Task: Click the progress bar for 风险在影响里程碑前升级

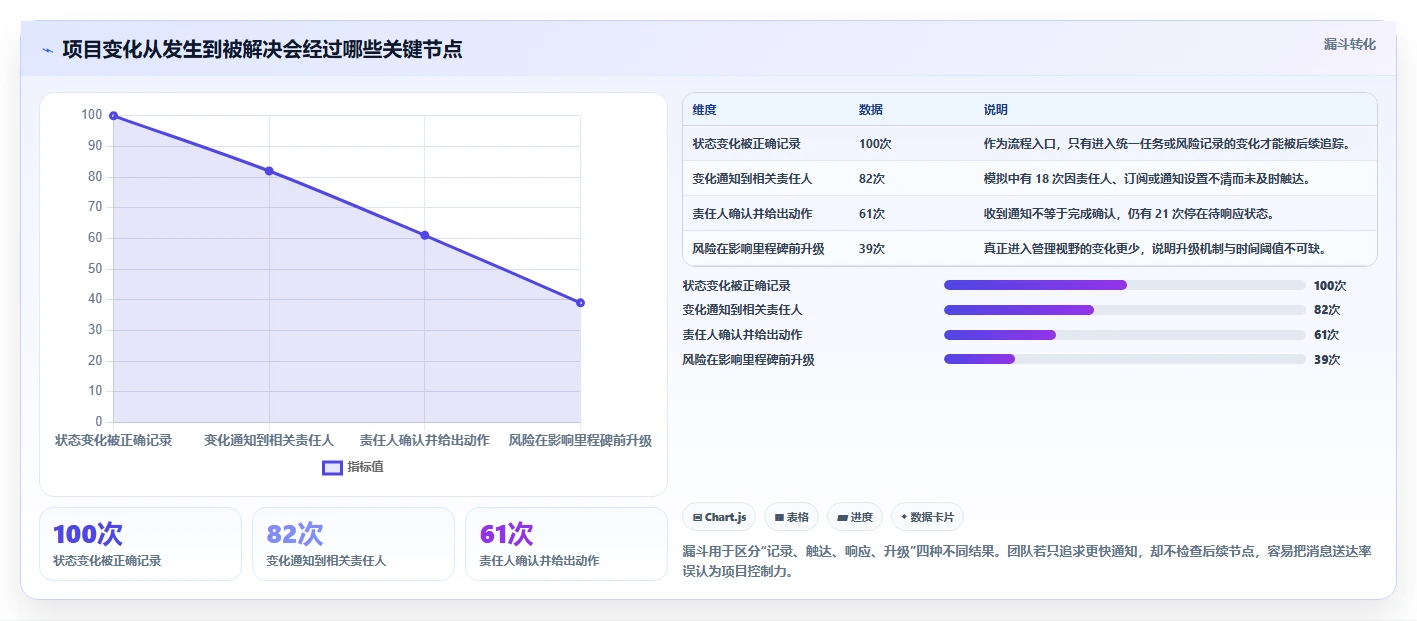Action: coord(1125,359)
